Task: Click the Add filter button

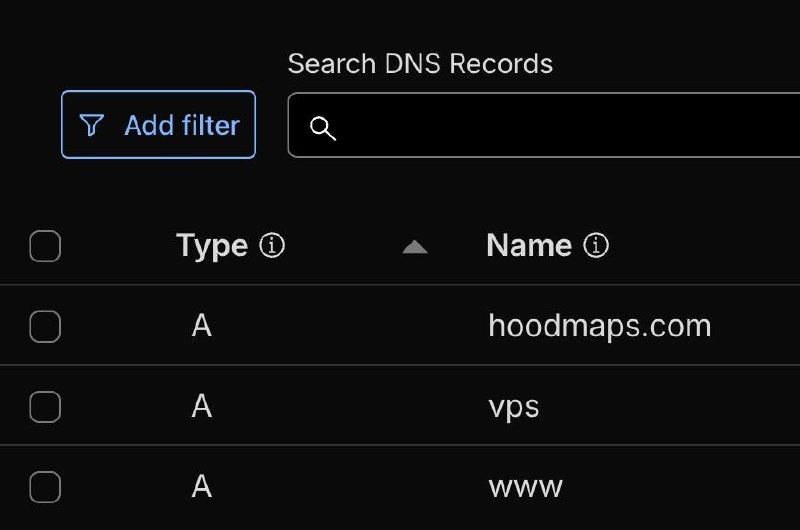Action: pyautogui.click(x=158, y=124)
